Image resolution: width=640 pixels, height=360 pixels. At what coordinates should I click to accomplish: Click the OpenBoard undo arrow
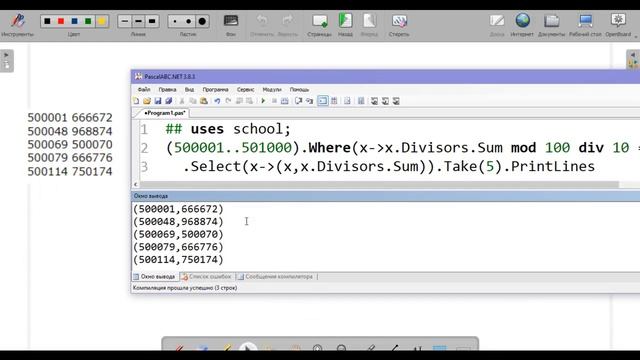tap(262, 24)
